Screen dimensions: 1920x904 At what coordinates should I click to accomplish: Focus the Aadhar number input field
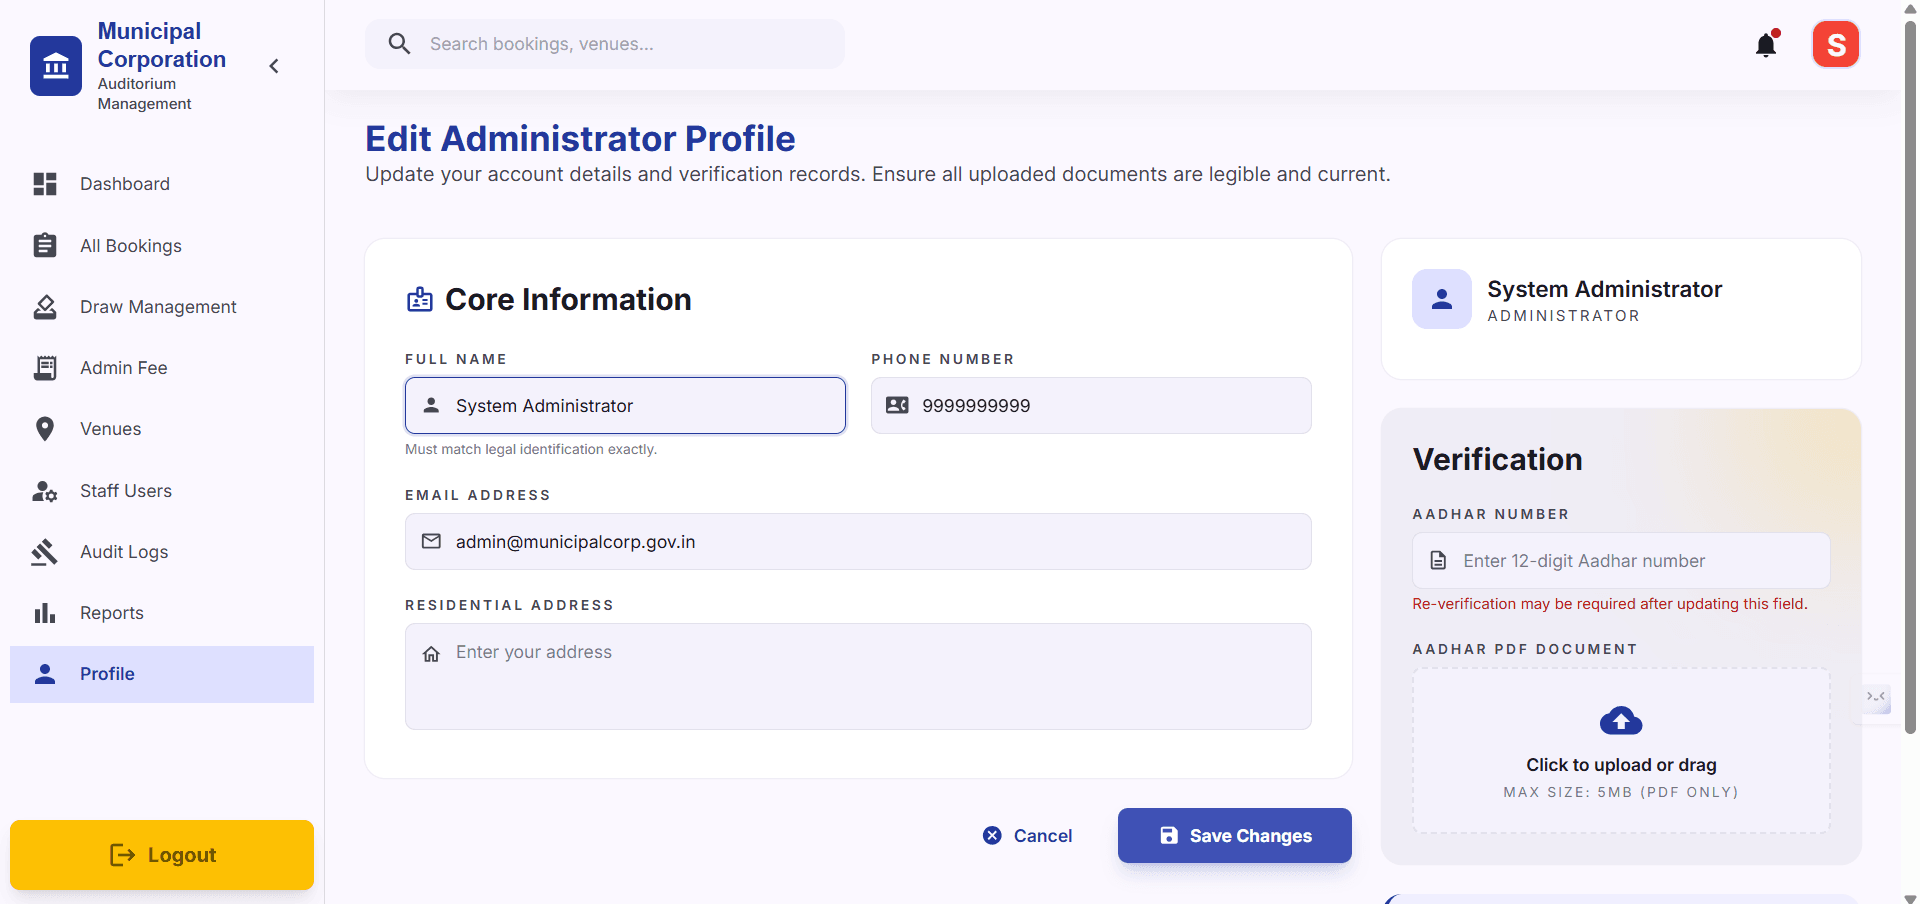pyautogui.click(x=1621, y=561)
